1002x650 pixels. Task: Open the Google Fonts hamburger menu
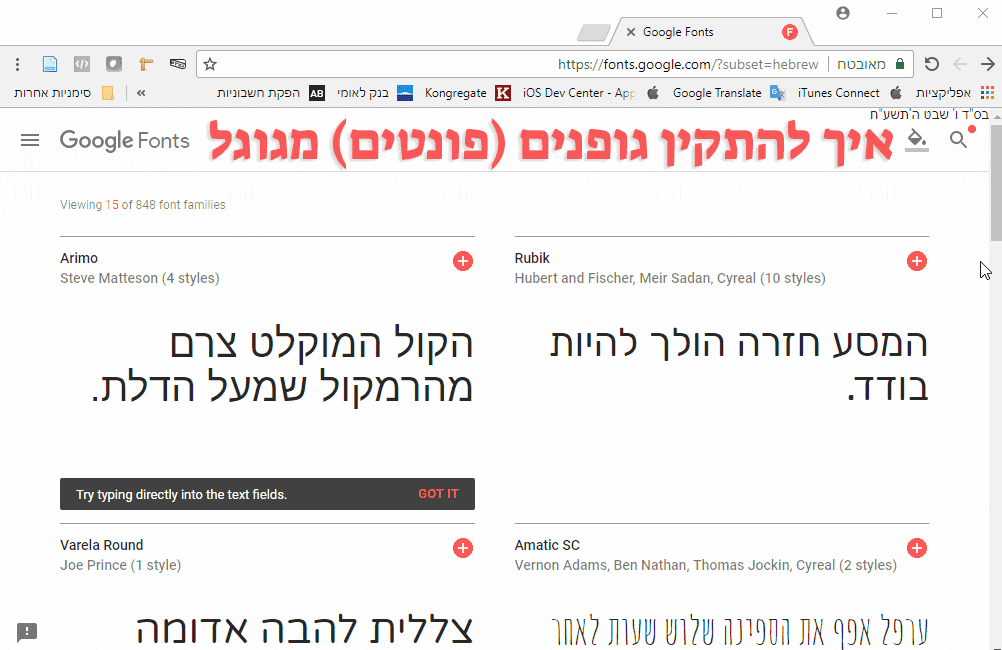point(30,140)
